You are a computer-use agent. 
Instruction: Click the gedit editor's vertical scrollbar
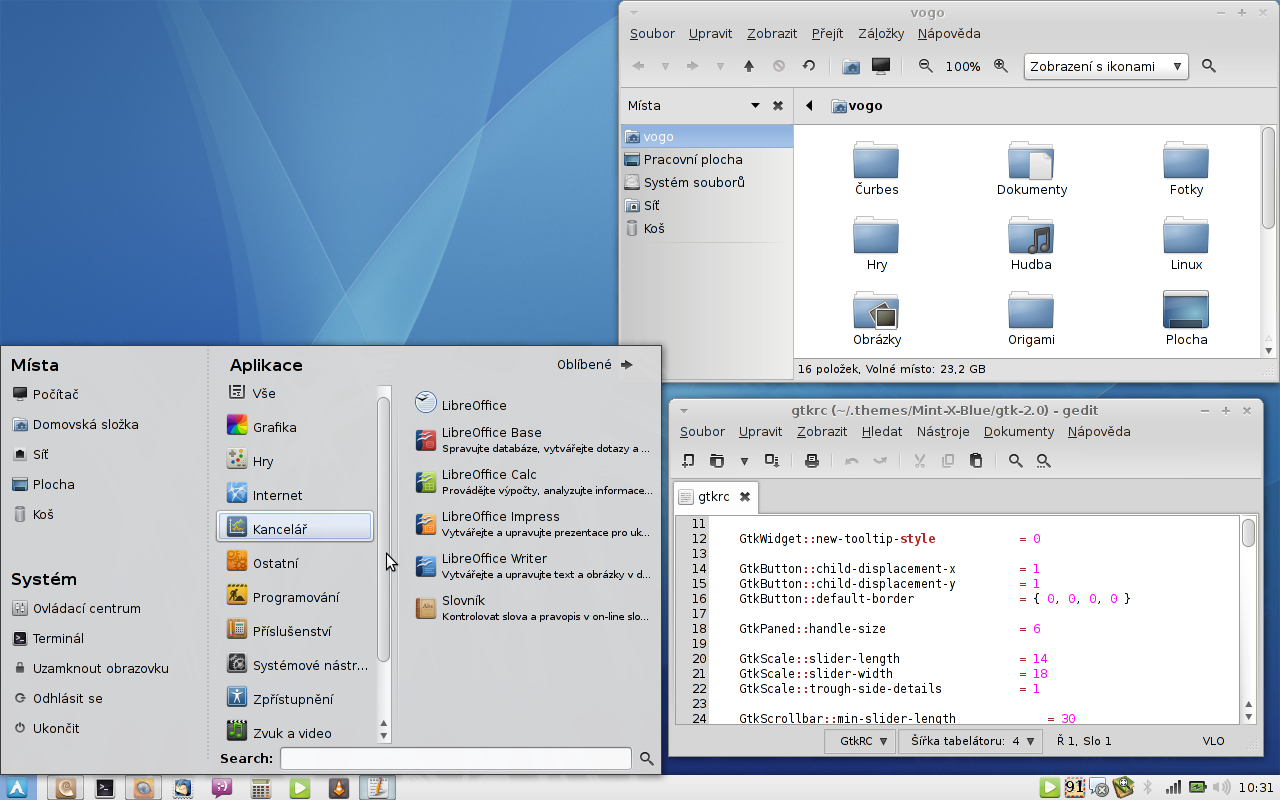[x=1248, y=533]
